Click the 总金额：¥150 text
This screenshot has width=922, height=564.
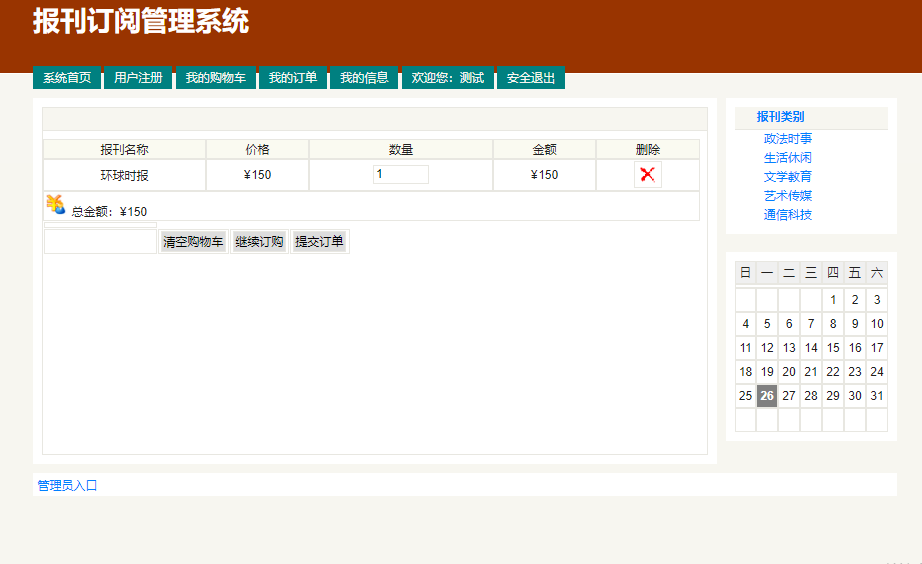[109, 212]
